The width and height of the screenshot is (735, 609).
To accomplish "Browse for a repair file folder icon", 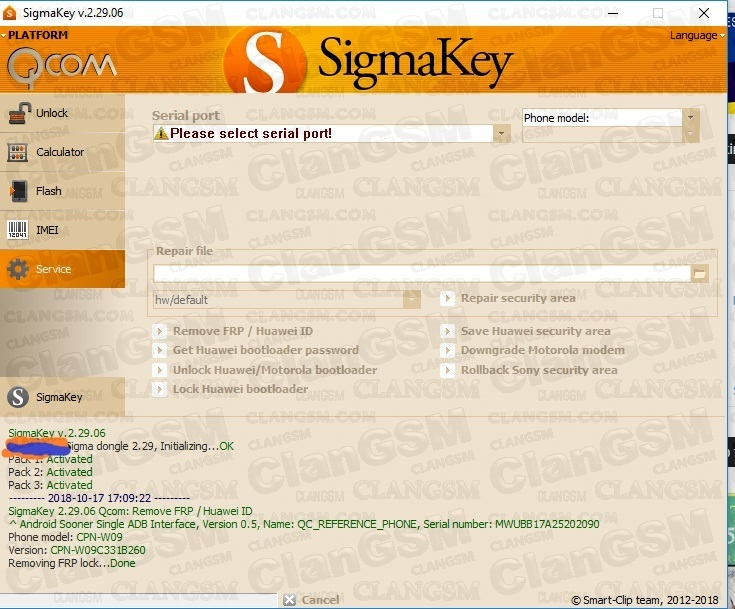I will 700,273.
